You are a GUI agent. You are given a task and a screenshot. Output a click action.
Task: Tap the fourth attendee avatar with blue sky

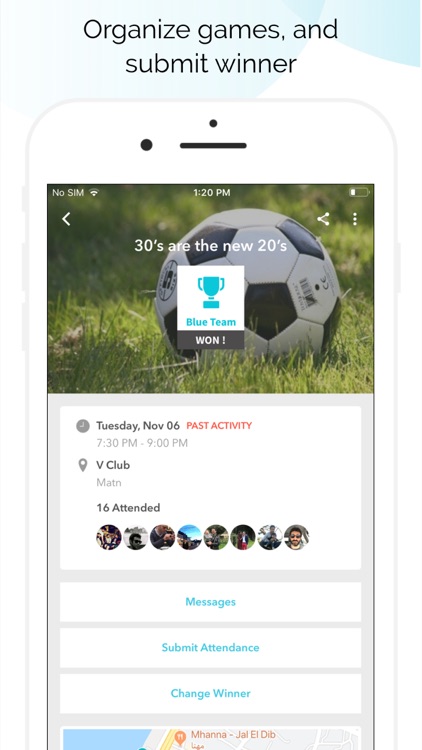(x=189, y=537)
